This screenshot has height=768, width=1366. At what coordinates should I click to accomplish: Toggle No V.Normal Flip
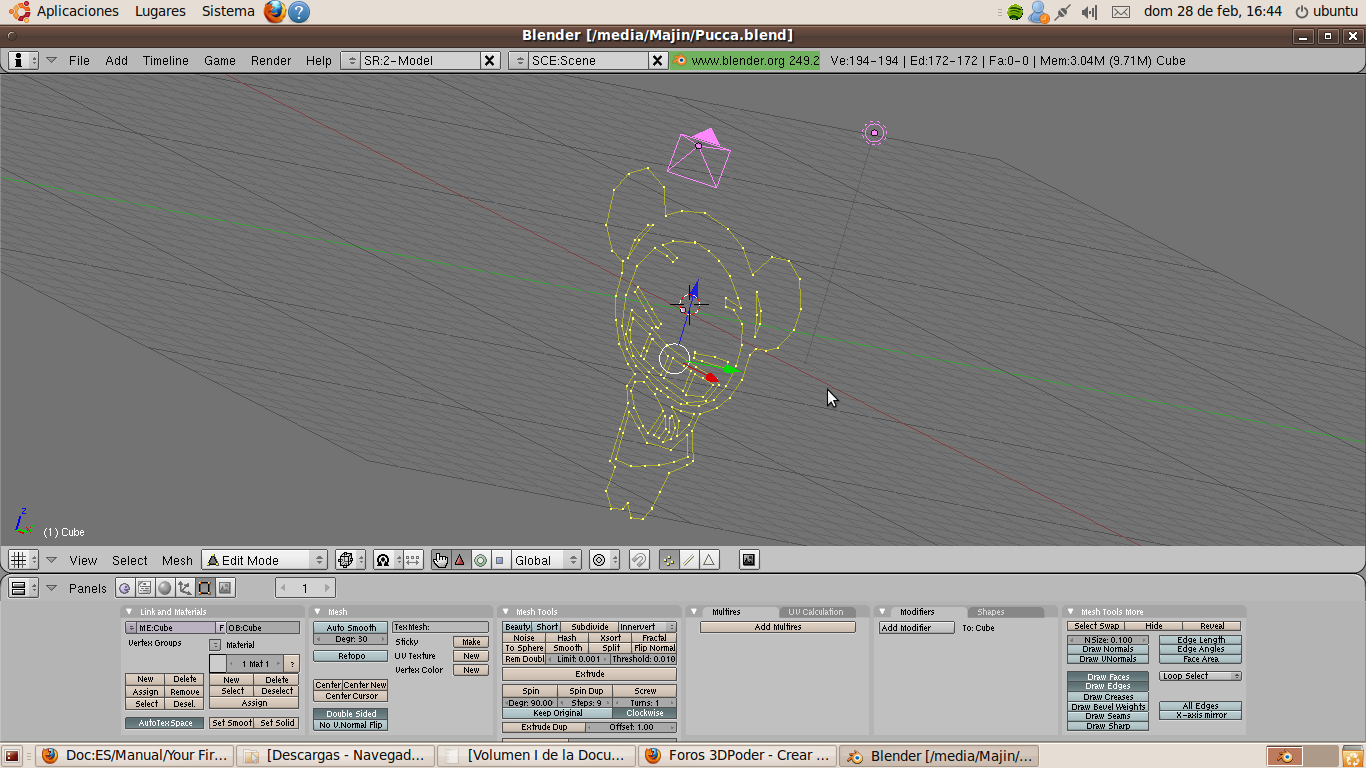pyautogui.click(x=350, y=725)
